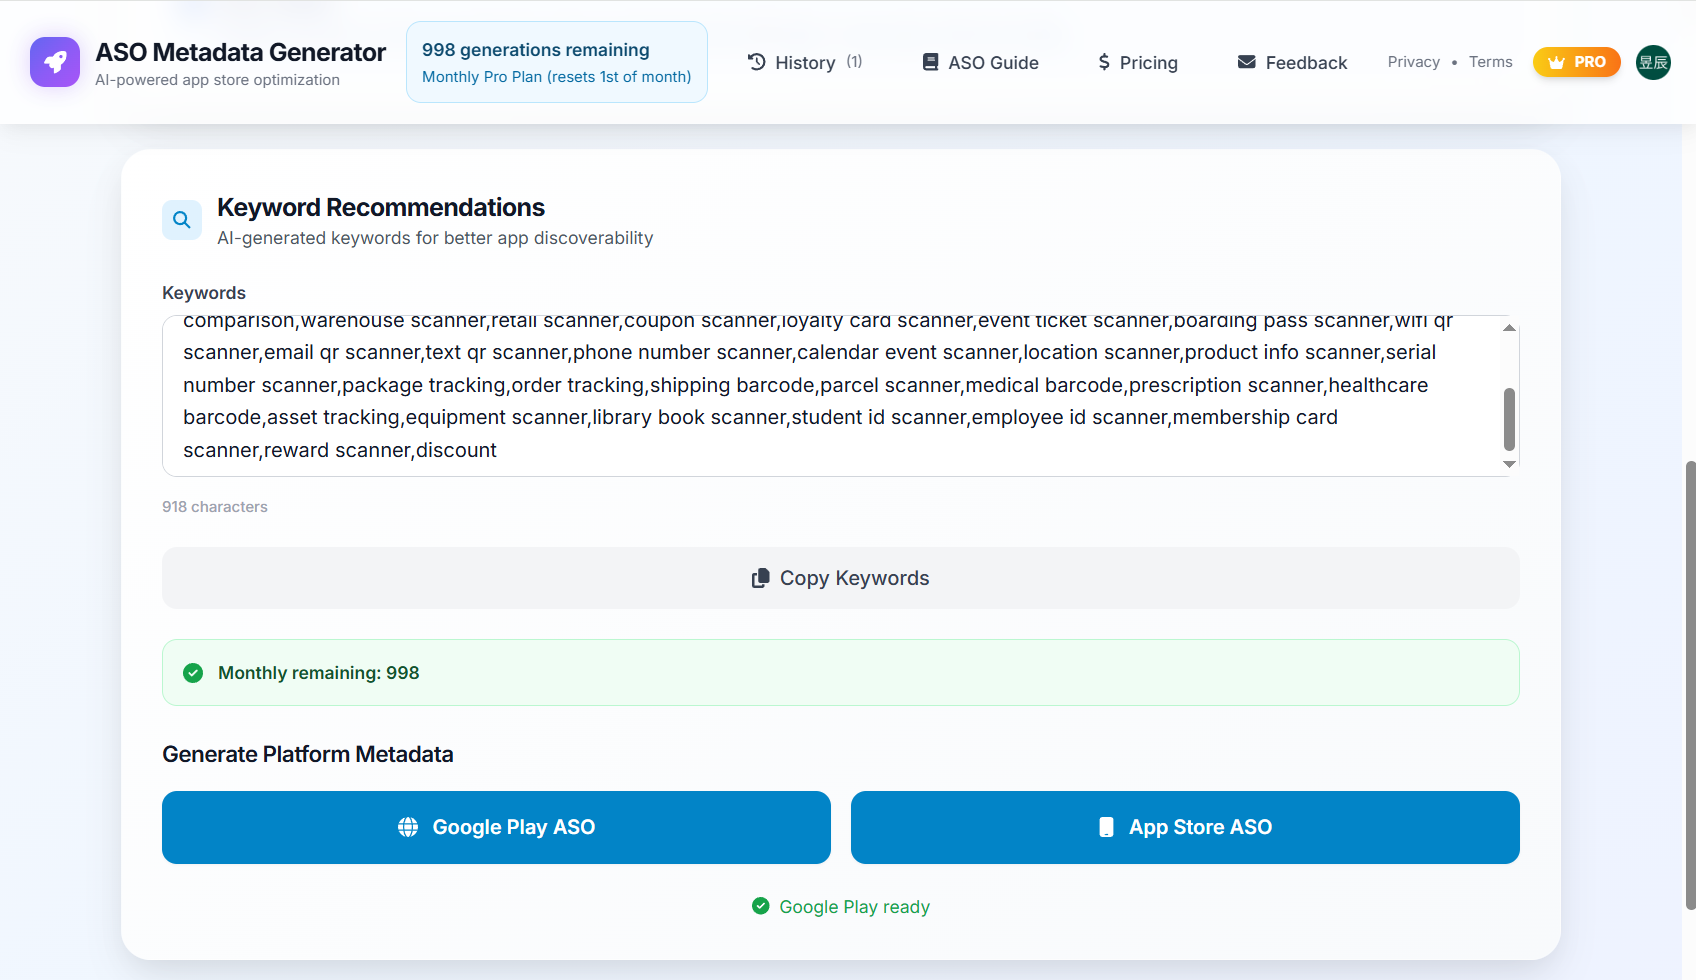Viewport: 1696px width, 980px height.
Task: Click the purple rocket app logo
Action: [x=55, y=62]
